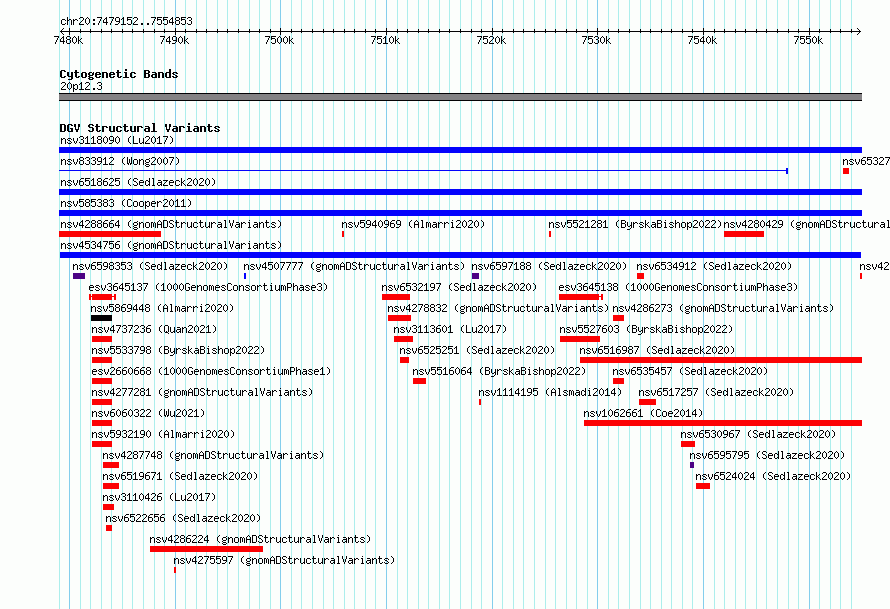890x609 pixels.
Task: Click nsv3113601 (Lu2017) label
Action: [450, 329]
